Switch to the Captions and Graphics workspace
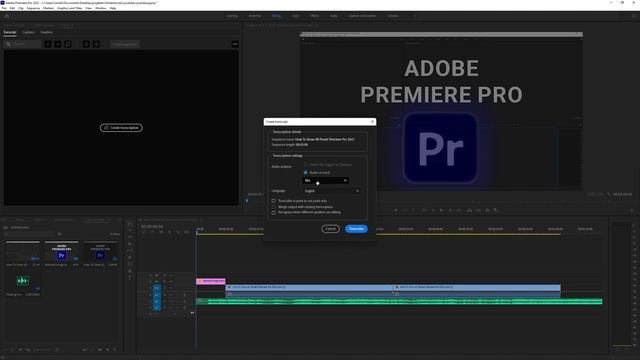 coord(362,16)
